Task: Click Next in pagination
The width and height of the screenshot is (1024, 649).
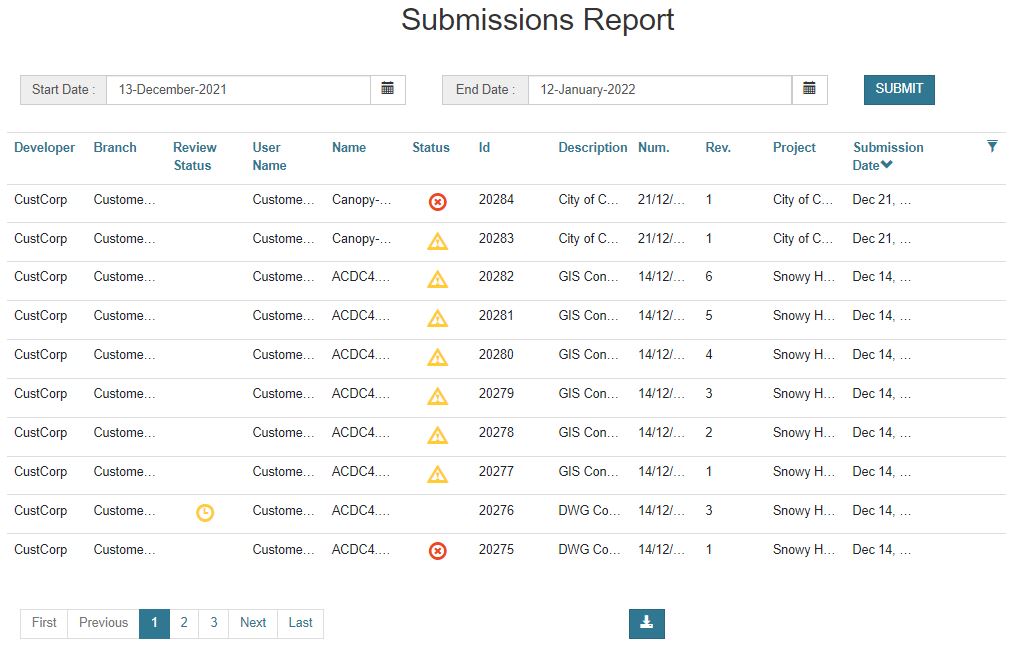Action: [x=253, y=623]
